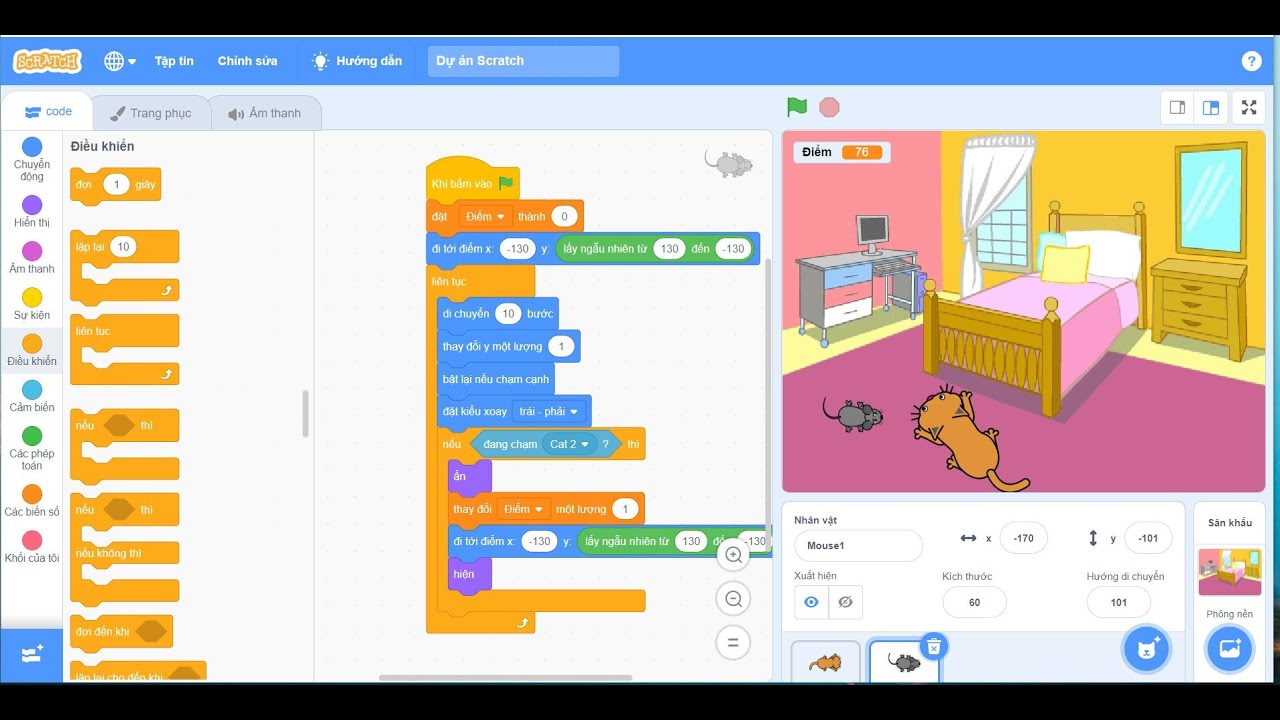The image size is (1280, 720).
Task: Open the language globe menu
Action: pyautogui.click(x=120, y=61)
